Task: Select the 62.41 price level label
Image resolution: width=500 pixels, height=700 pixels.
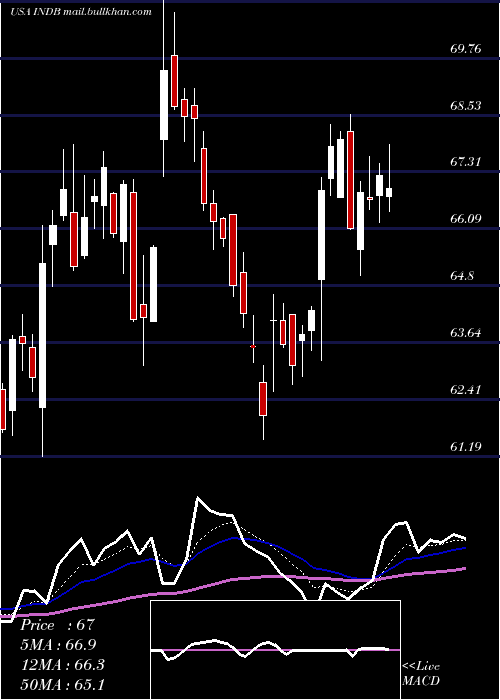Action: [x=466, y=390]
